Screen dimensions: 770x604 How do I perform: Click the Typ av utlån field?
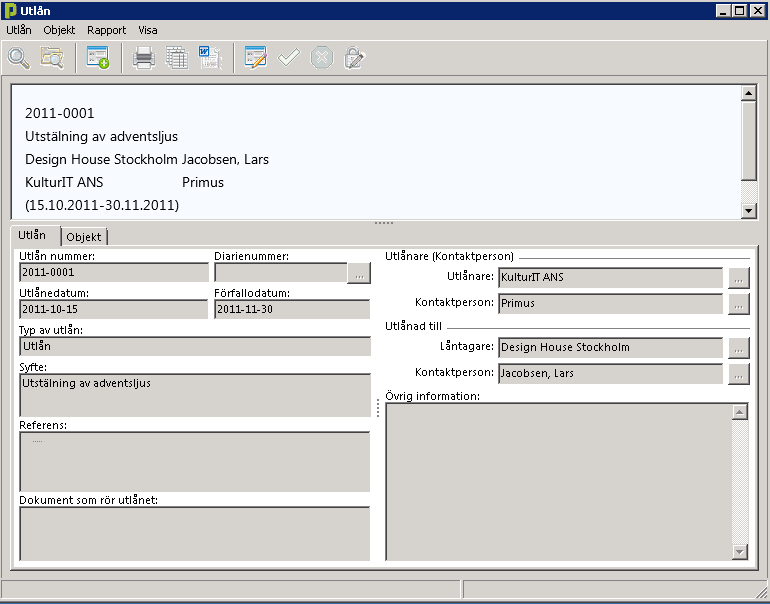coord(195,346)
